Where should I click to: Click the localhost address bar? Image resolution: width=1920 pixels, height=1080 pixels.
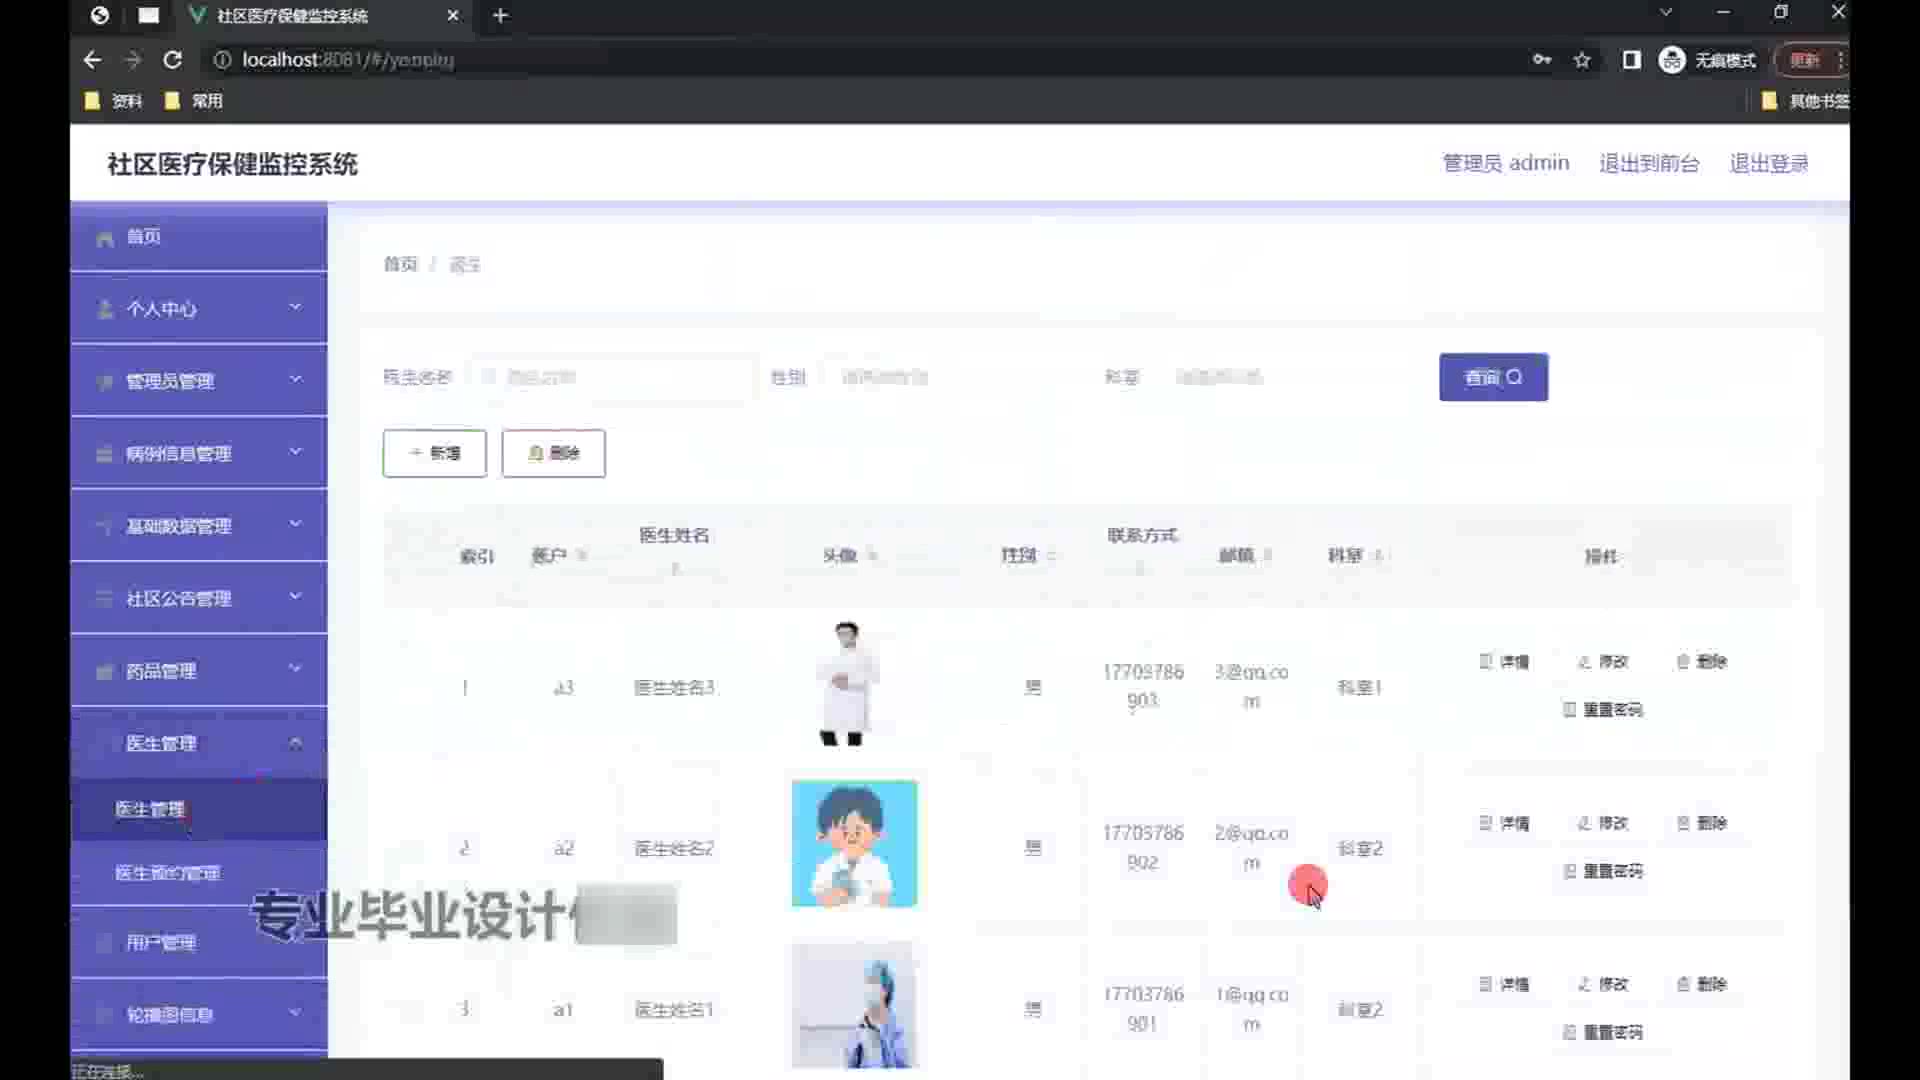[860, 60]
